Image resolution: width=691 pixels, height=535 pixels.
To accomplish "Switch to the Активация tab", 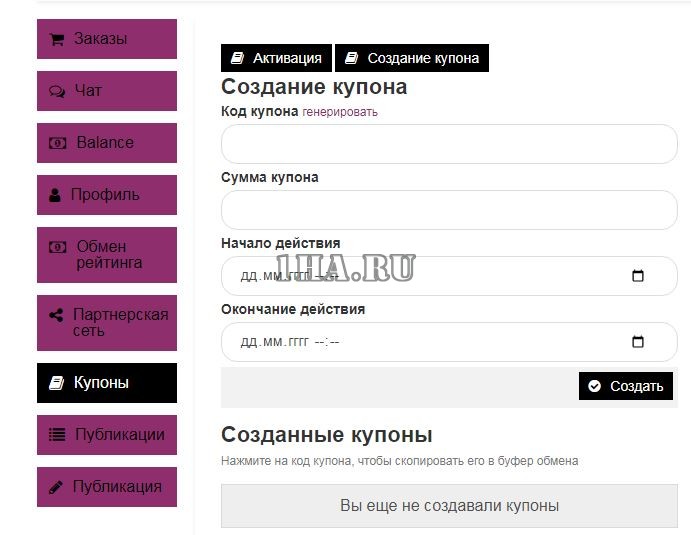I will click(276, 58).
